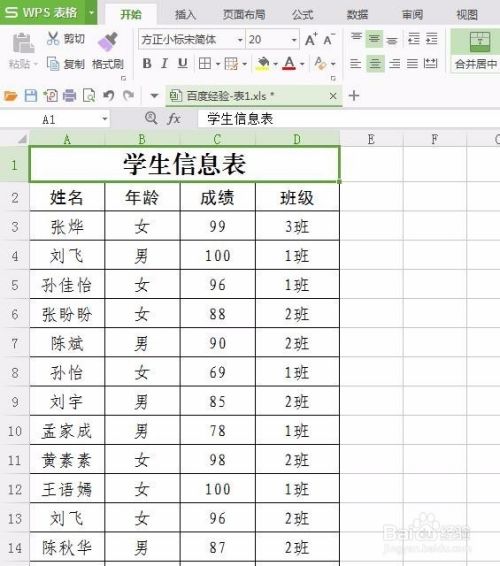
Task: Toggle Bold formatting
Action: 147,64
